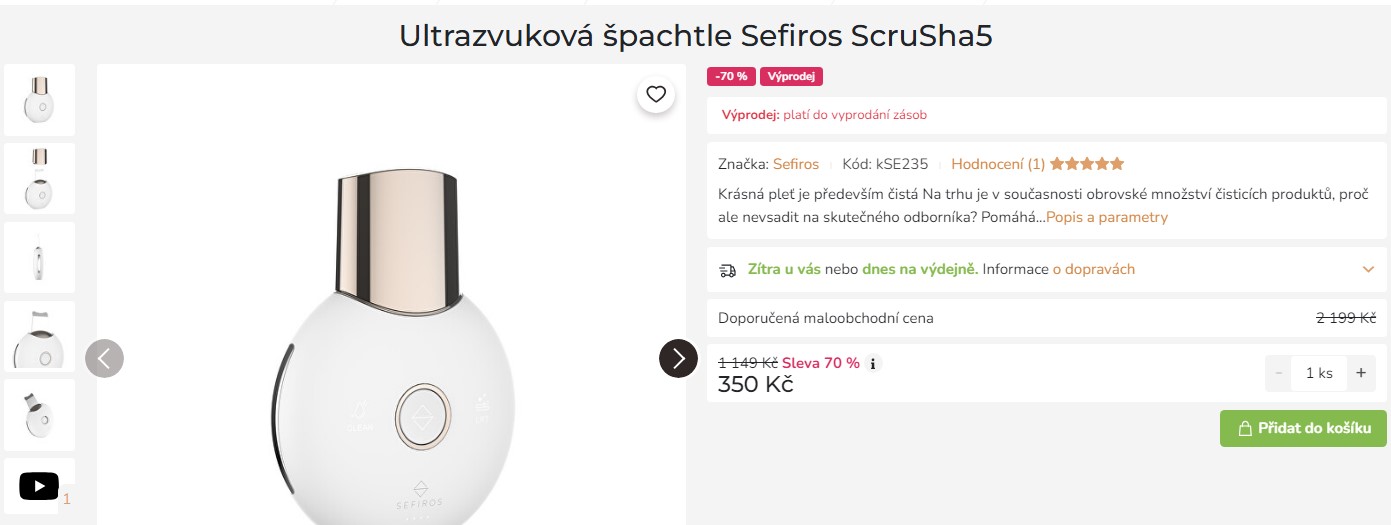
Task: Open Hodnocení (1) reviews link
Action: [998, 164]
